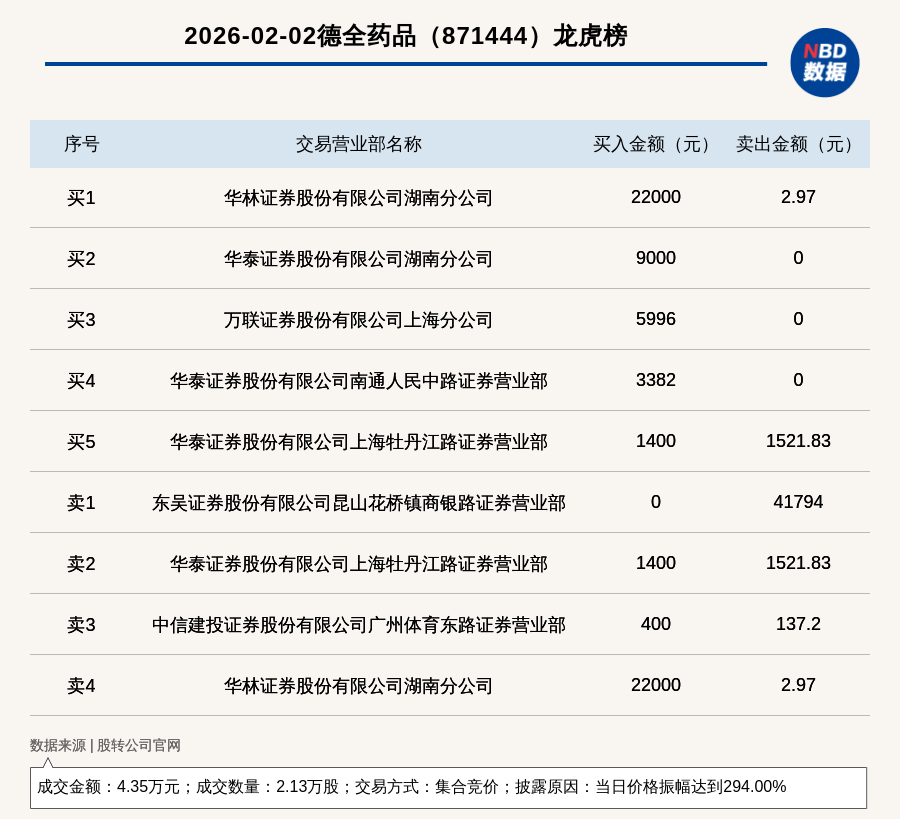Select the 卖4 row label
The image size is (900, 819).
81,686
